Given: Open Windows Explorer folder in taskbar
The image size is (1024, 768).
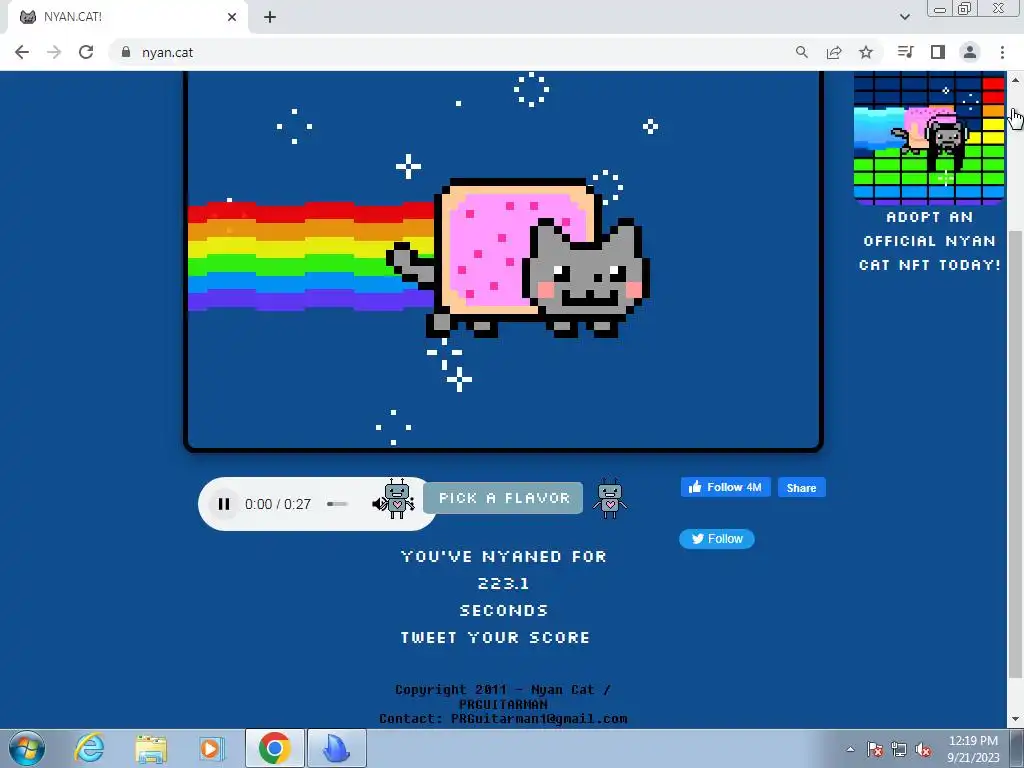Looking at the screenshot, I should click(151, 748).
